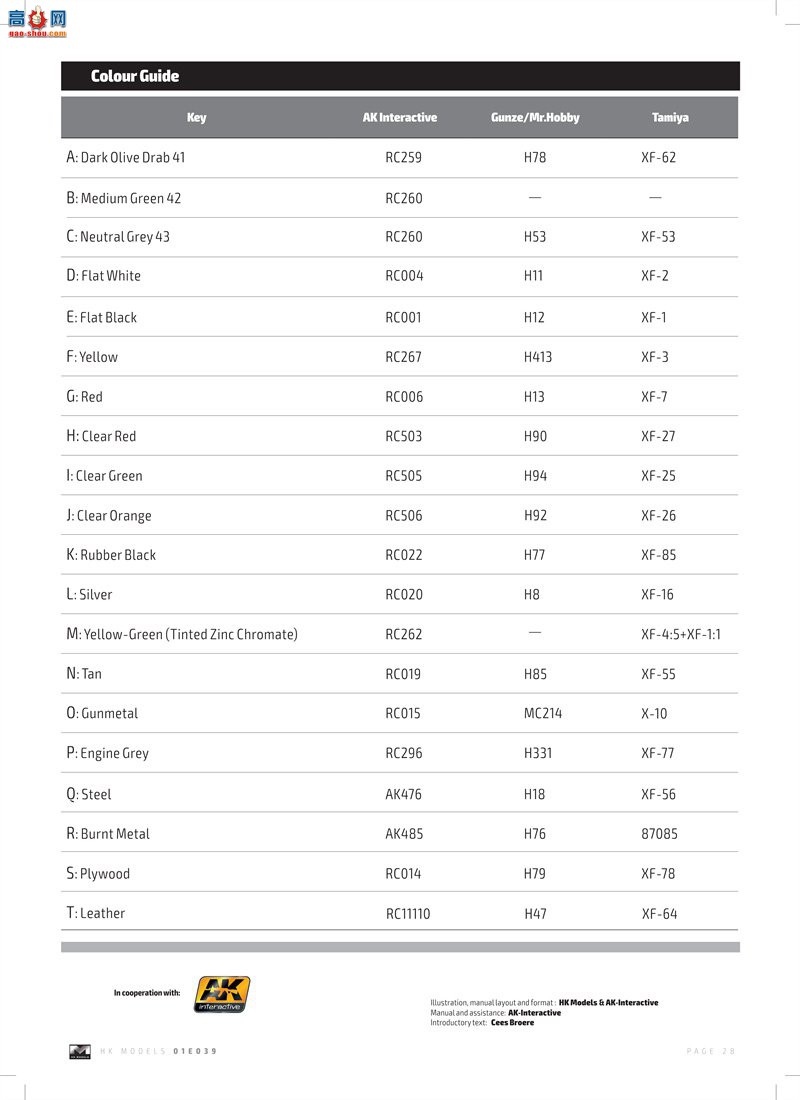The width and height of the screenshot is (800, 1100).
Task: Click the Dark Olive Drab 41 row label
Action: click(x=126, y=157)
